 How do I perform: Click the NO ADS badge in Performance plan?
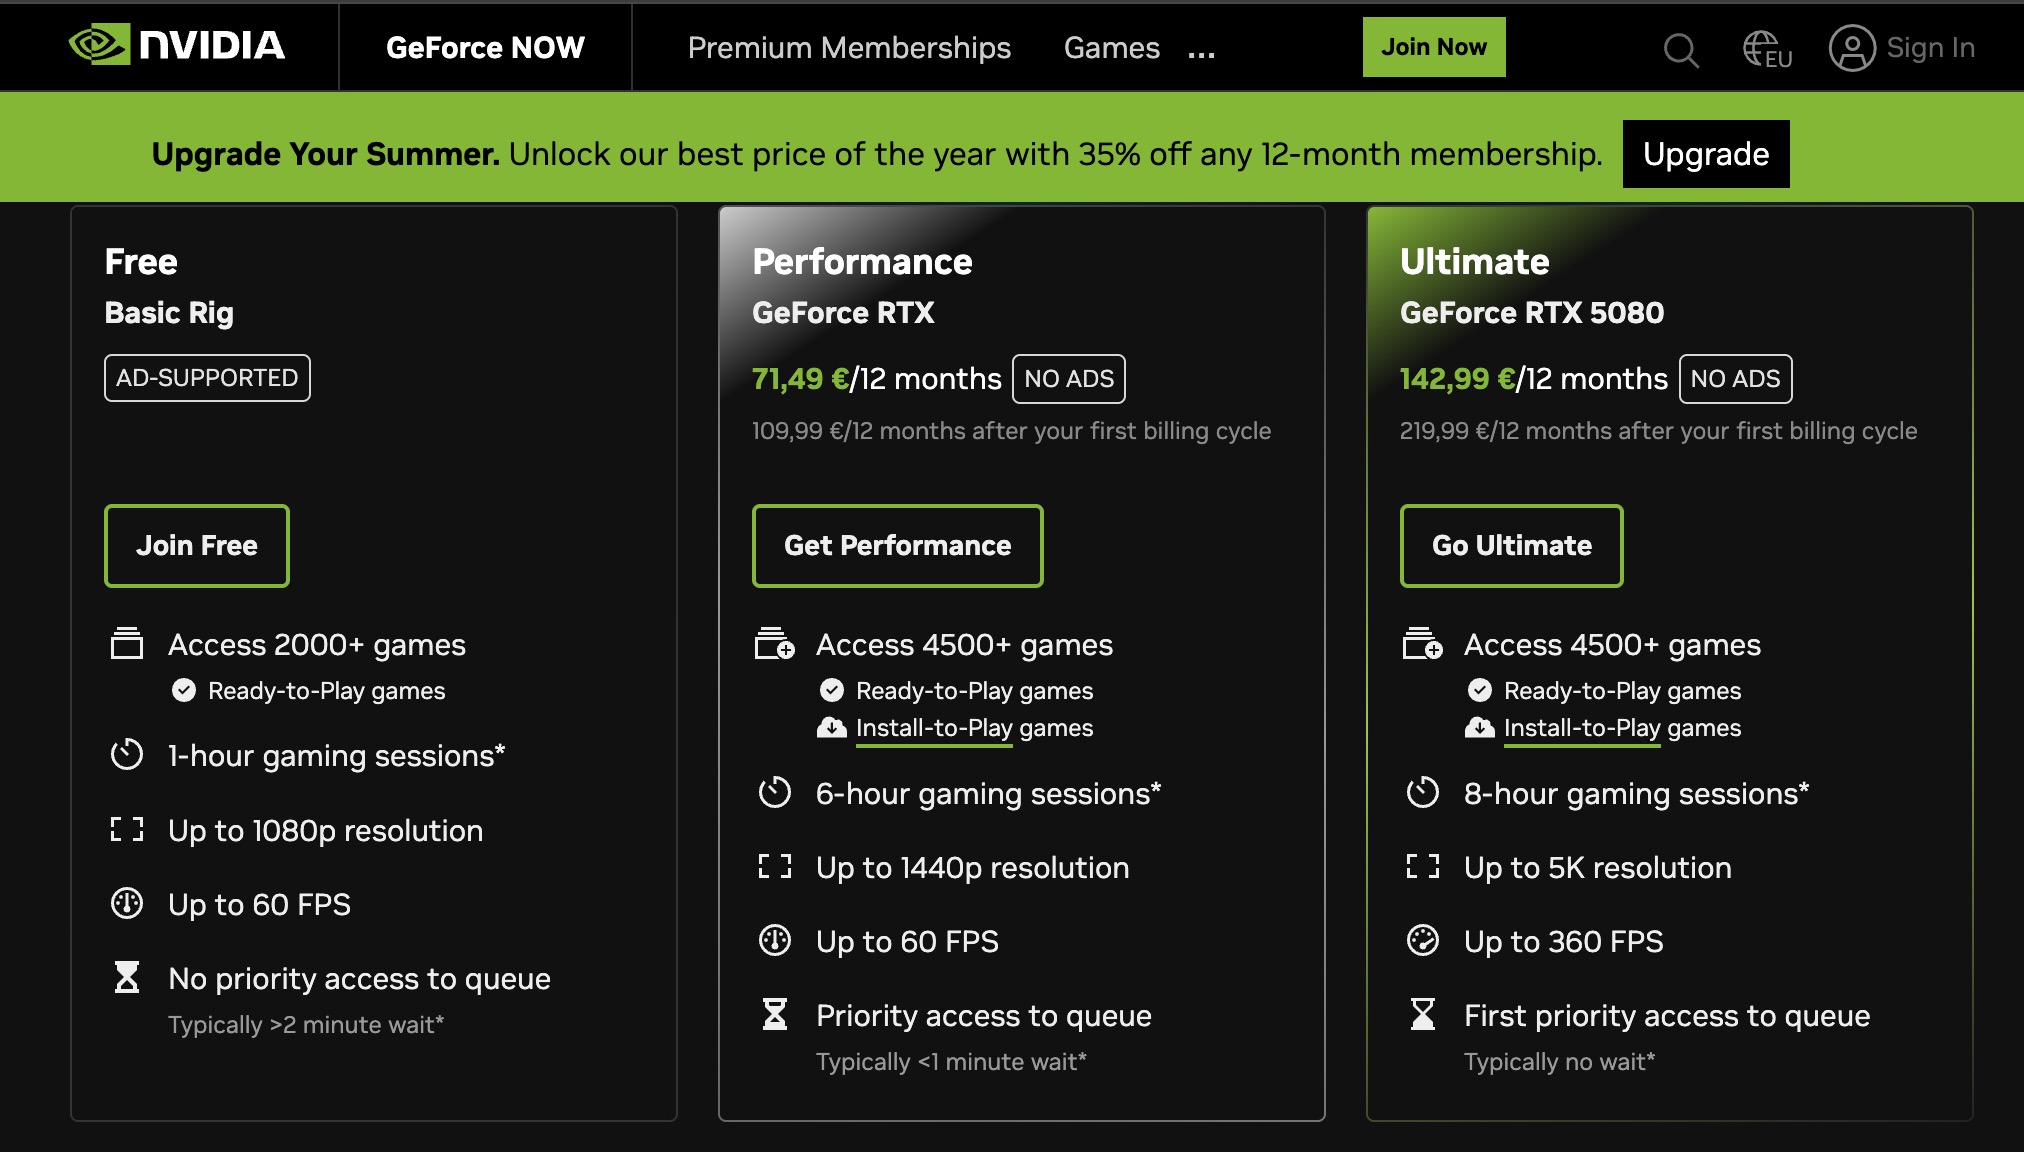click(1069, 379)
